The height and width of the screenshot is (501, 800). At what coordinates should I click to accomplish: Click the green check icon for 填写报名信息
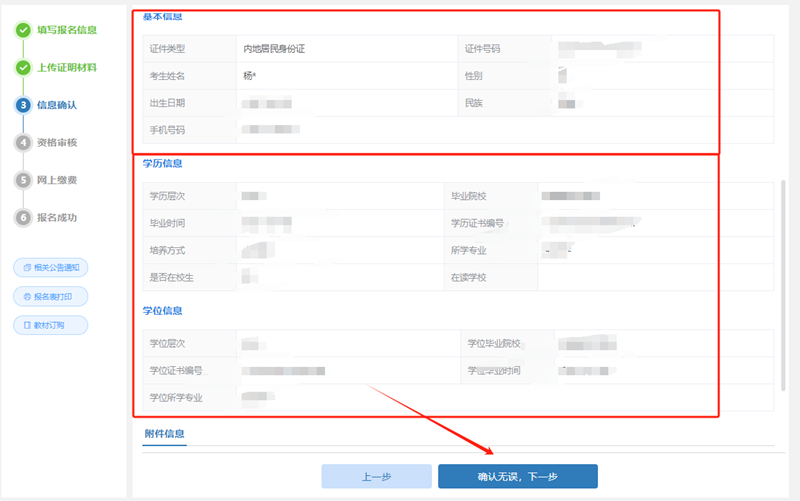click(23, 30)
